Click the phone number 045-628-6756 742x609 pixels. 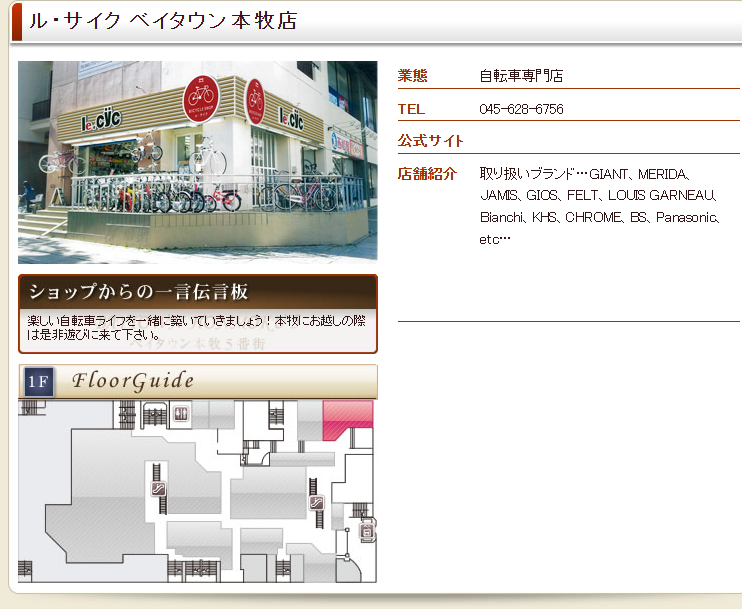coord(521,109)
